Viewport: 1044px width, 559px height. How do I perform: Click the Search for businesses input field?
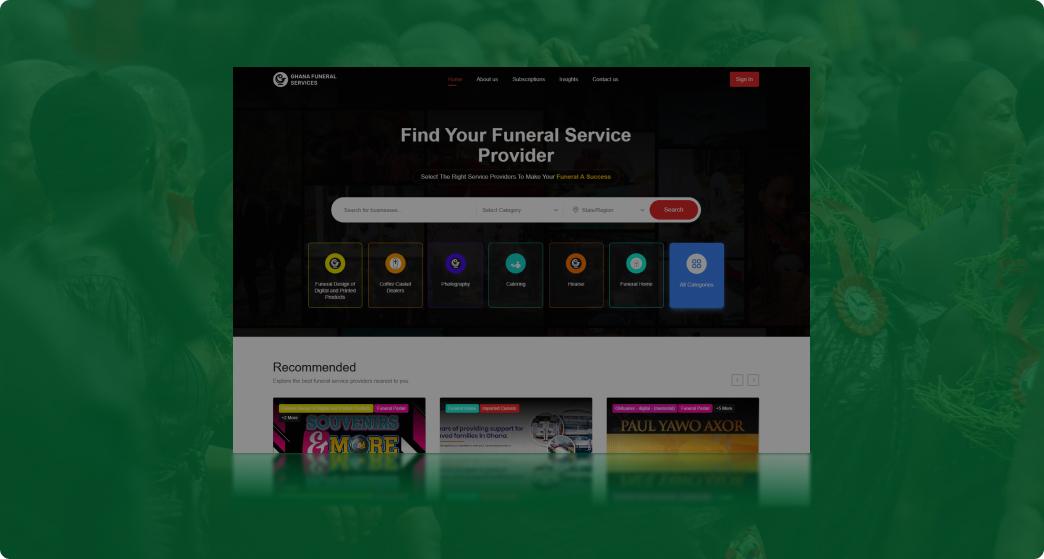tap(405, 210)
